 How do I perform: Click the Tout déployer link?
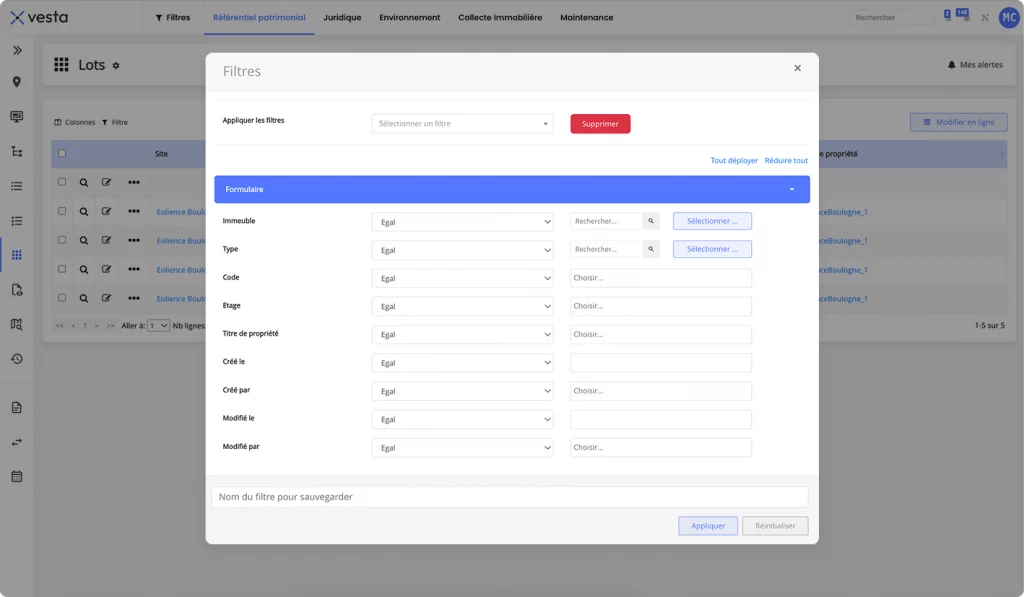(734, 160)
